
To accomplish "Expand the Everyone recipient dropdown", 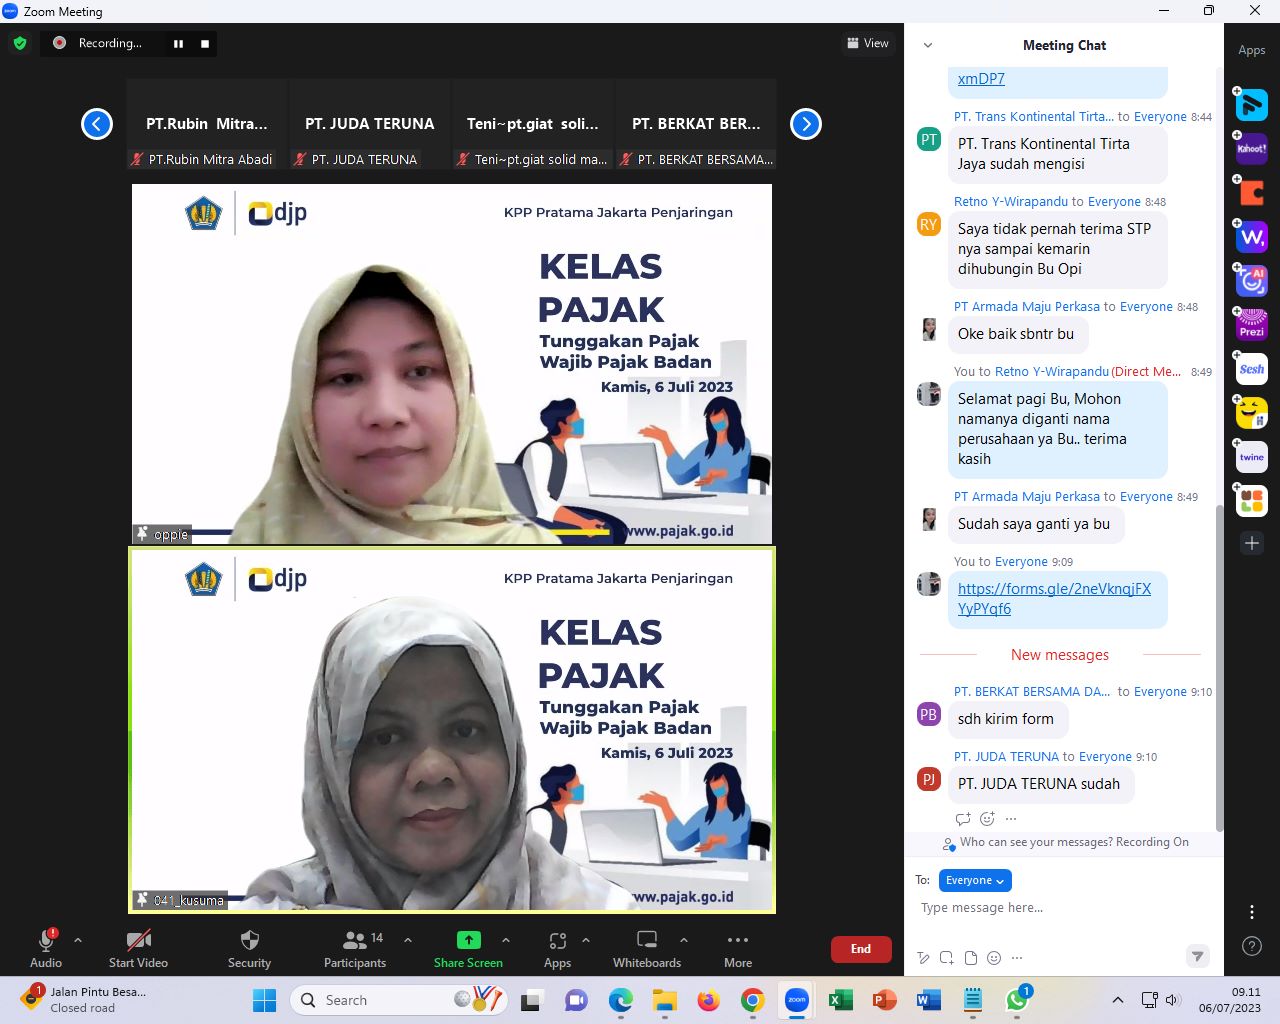I will (975, 880).
